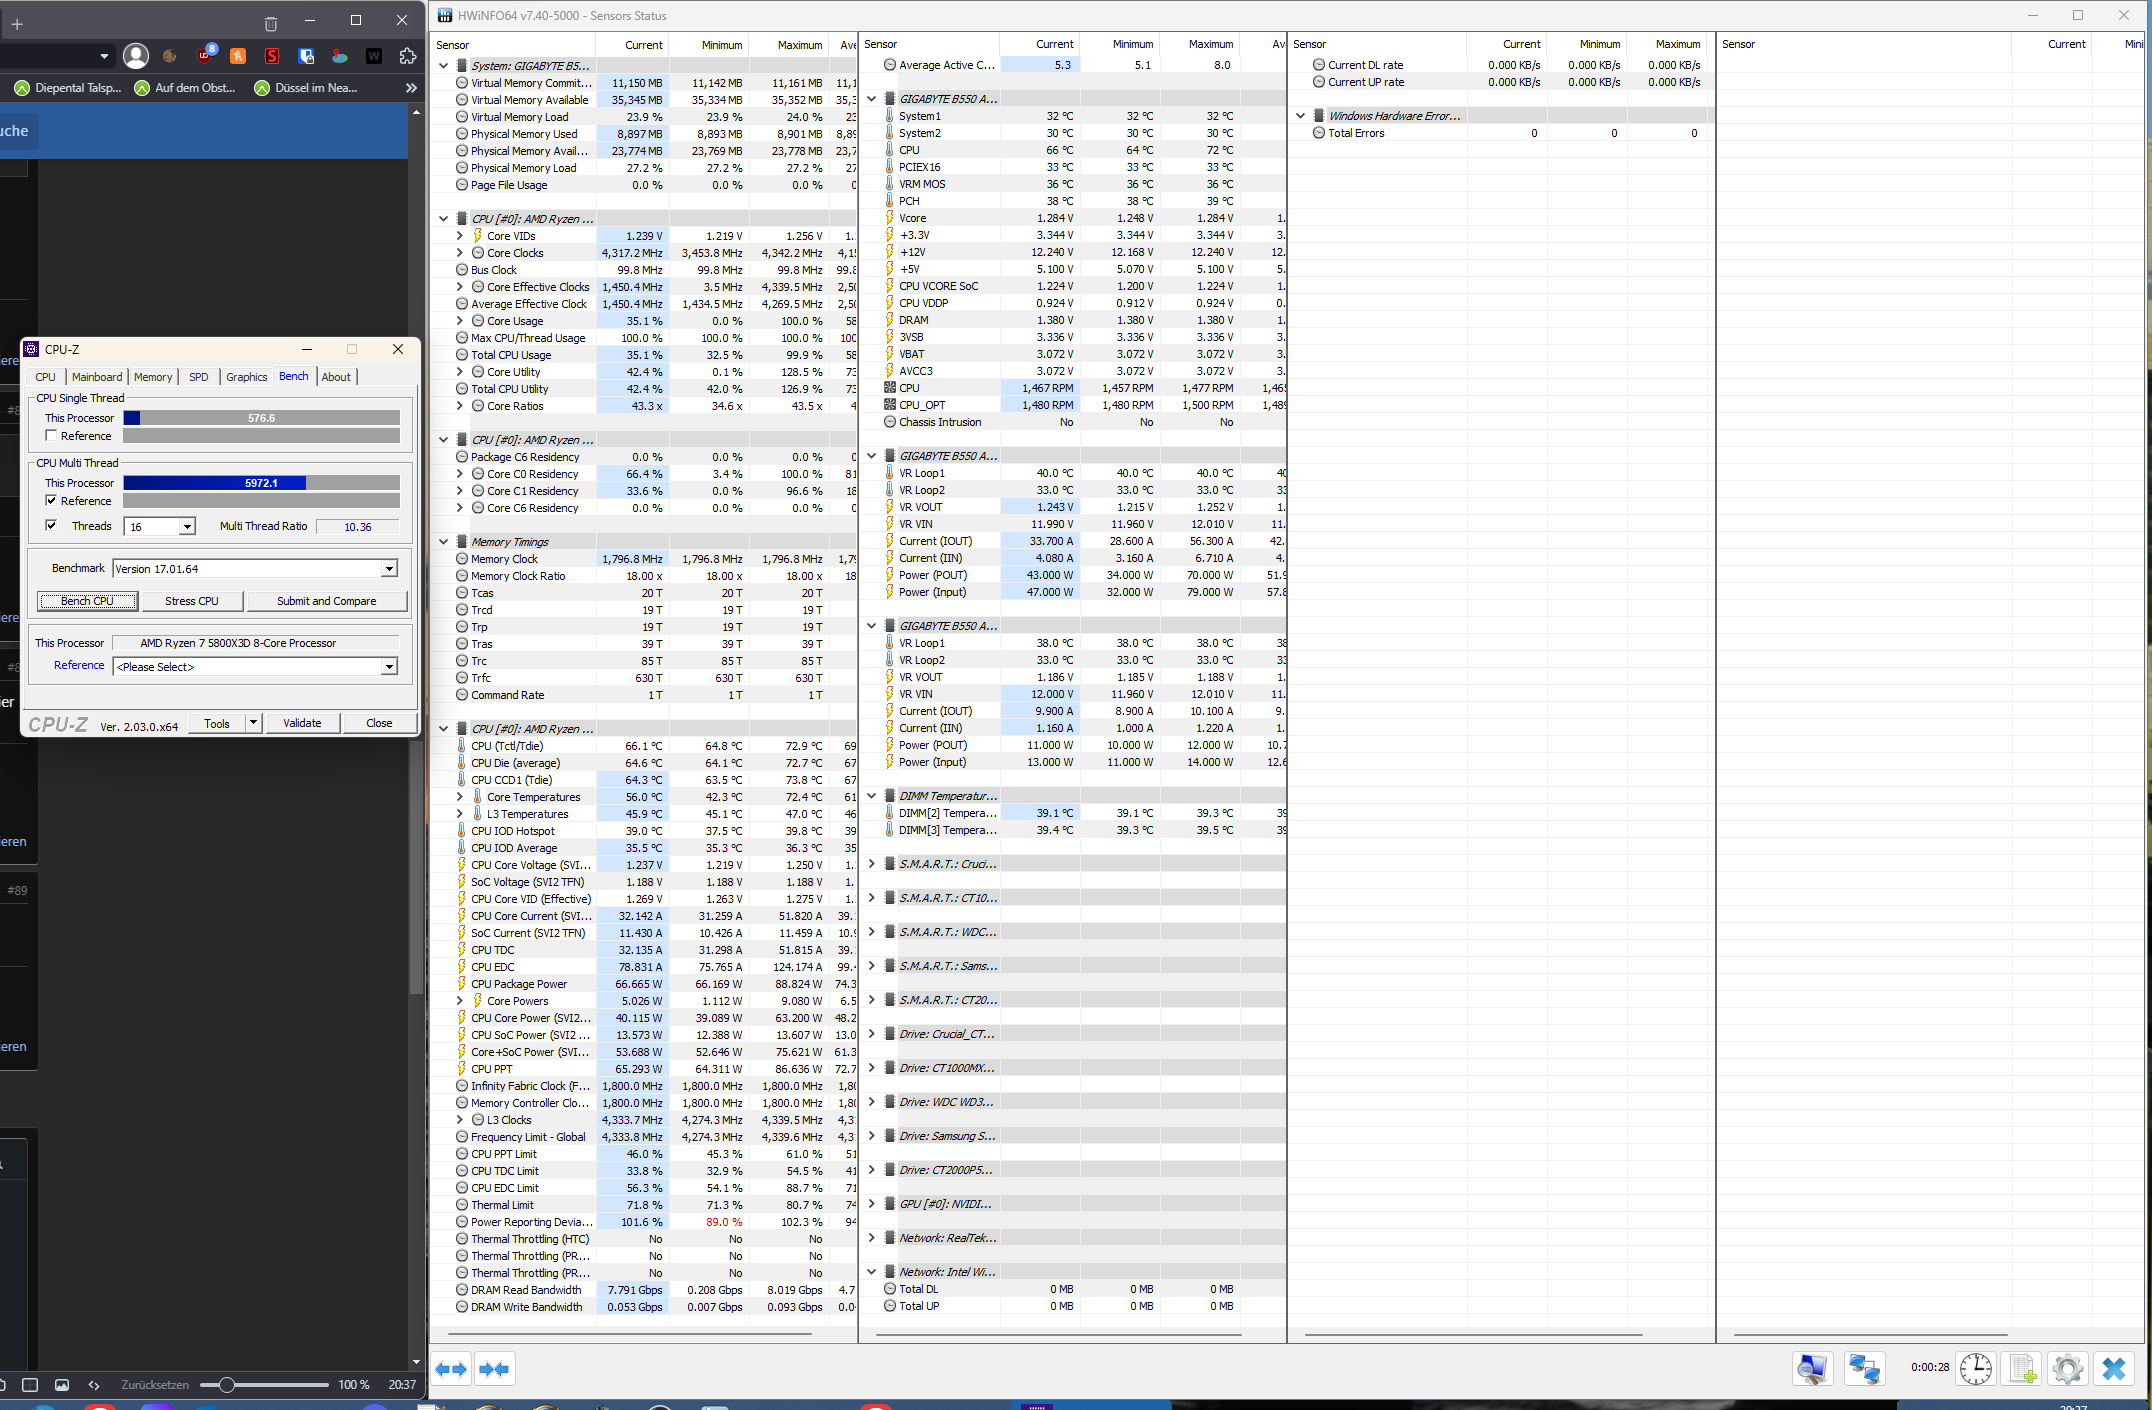Screen dimensions: 2152x1410
Task: Open the Benchmark version dropdown
Action: (x=389, y=569)
